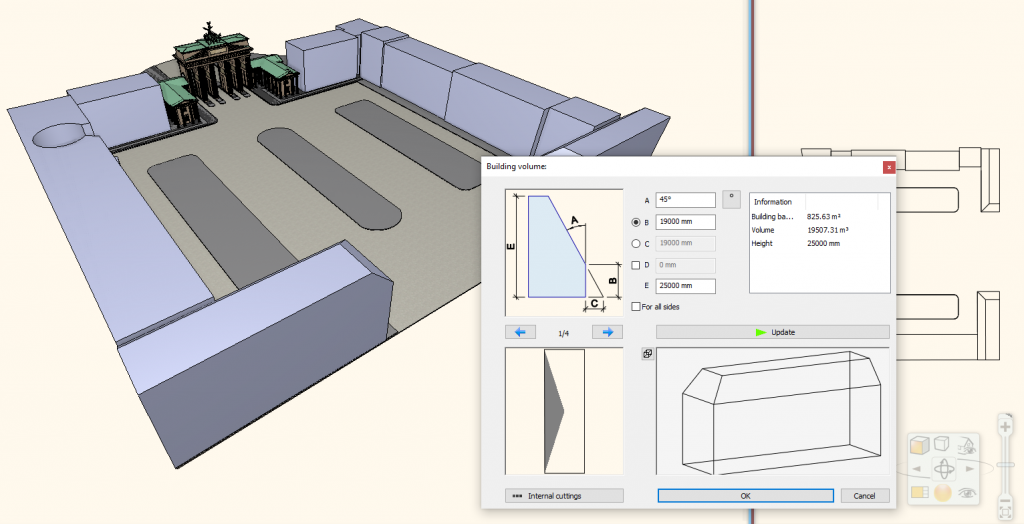Click the E height field 25000 mm

point(685,286)
